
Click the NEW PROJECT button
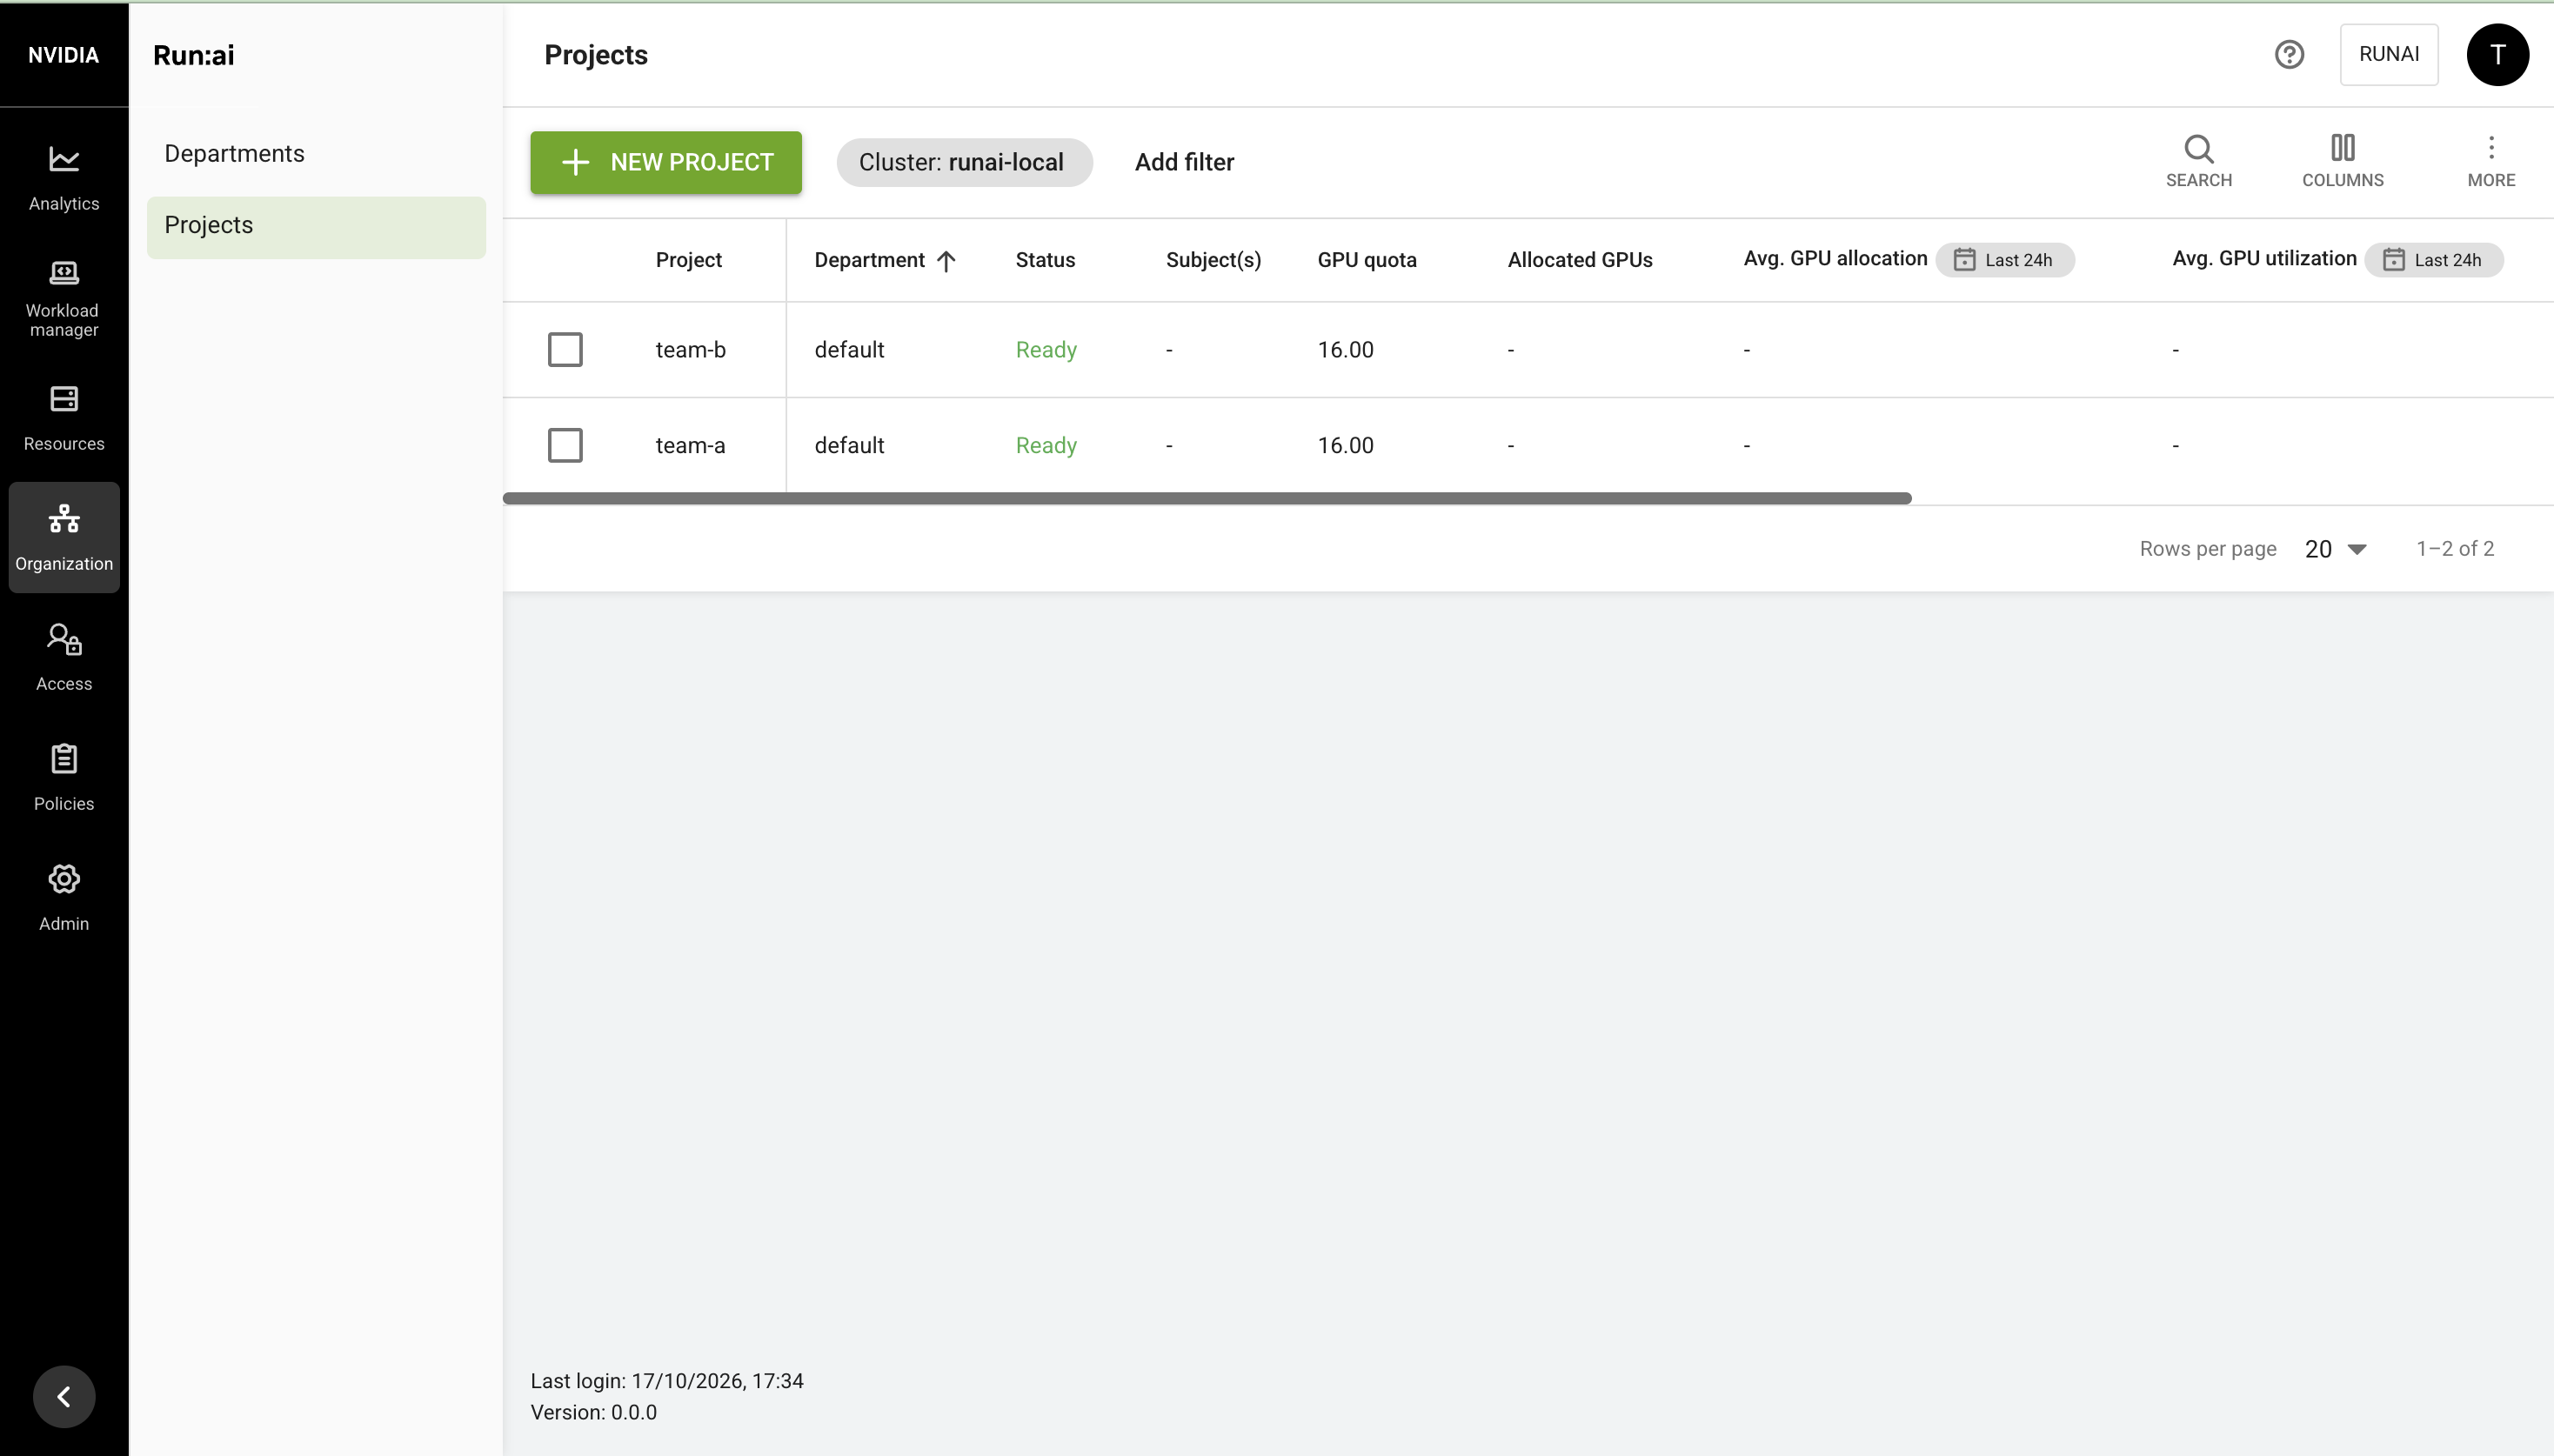[666, 162]
